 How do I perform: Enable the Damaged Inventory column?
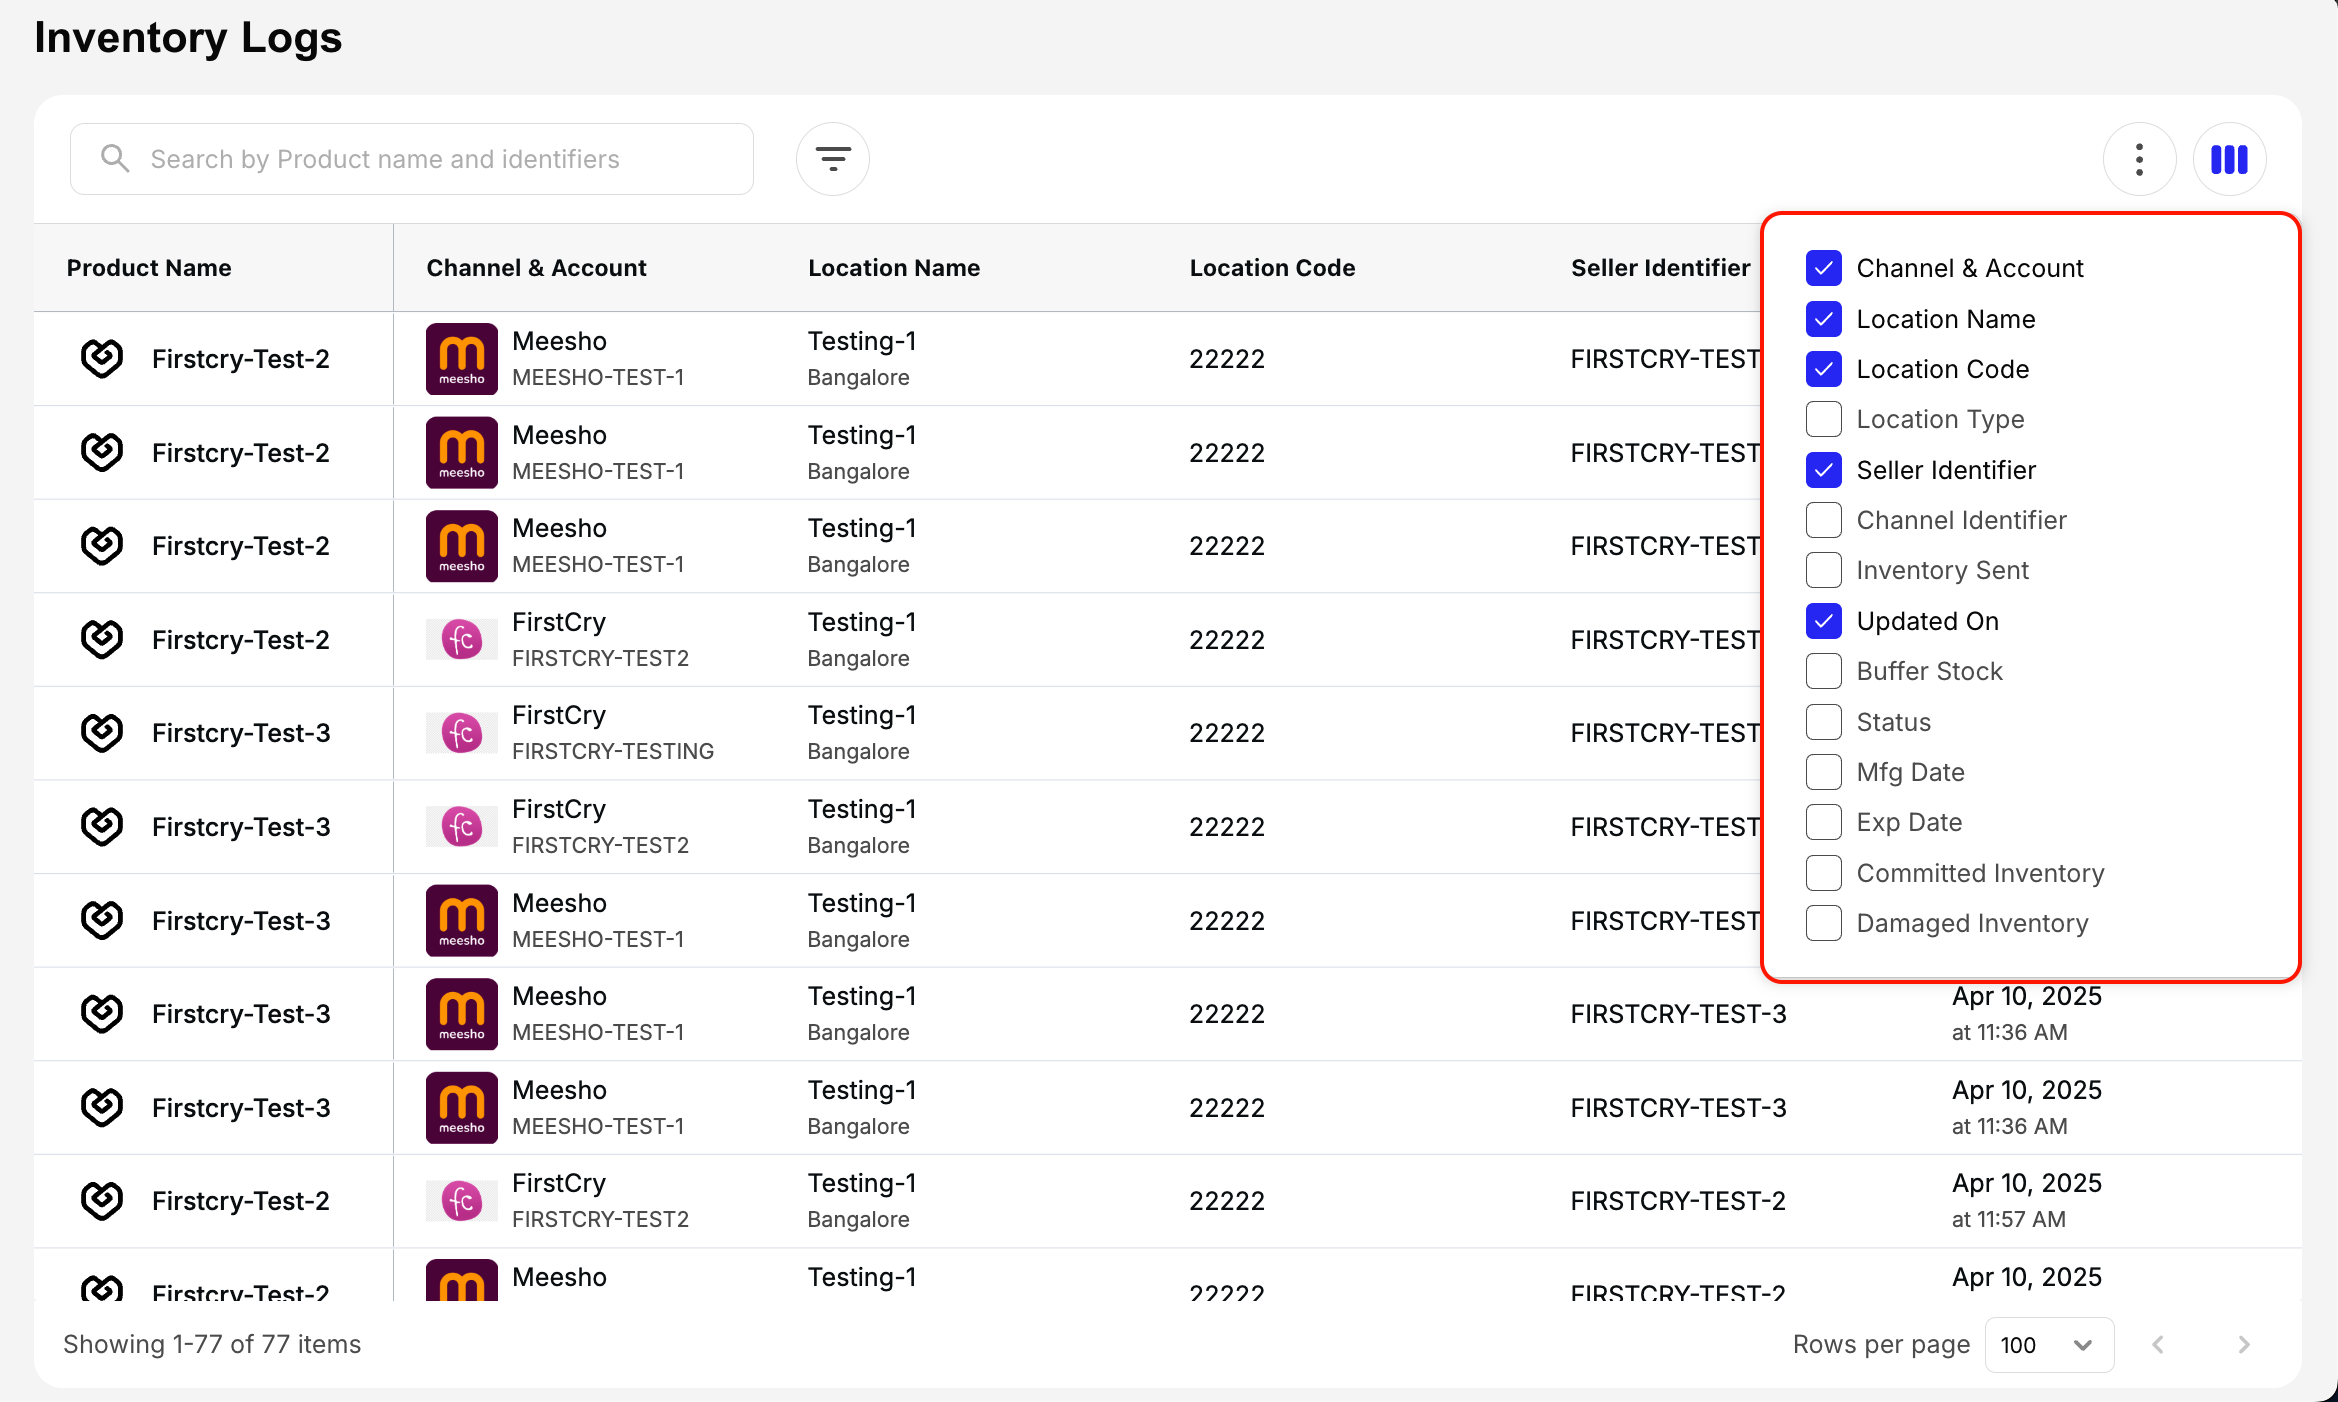coord(1823,923)
